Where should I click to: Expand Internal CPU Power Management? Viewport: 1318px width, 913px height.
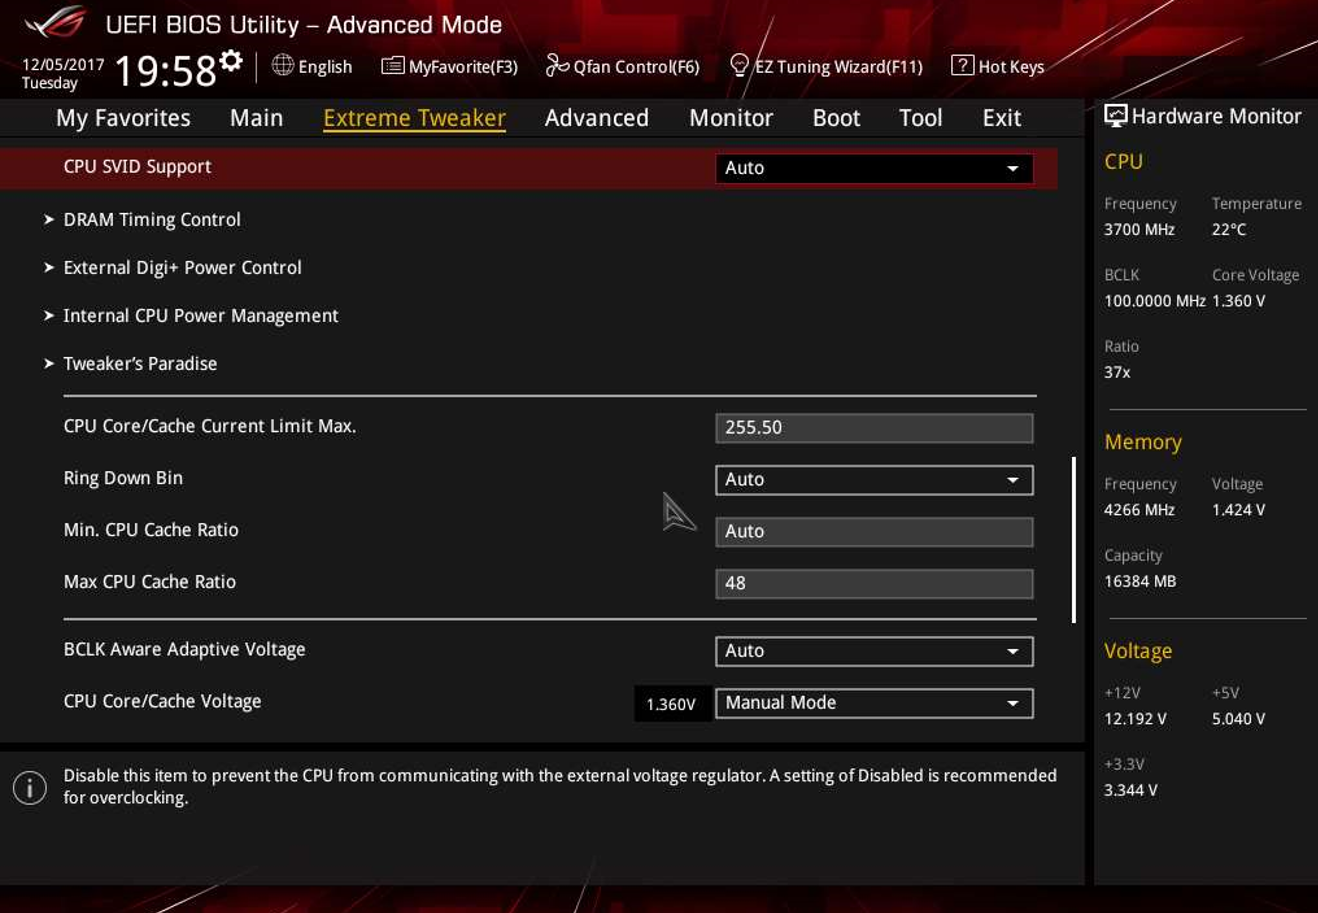pos(200,316)
